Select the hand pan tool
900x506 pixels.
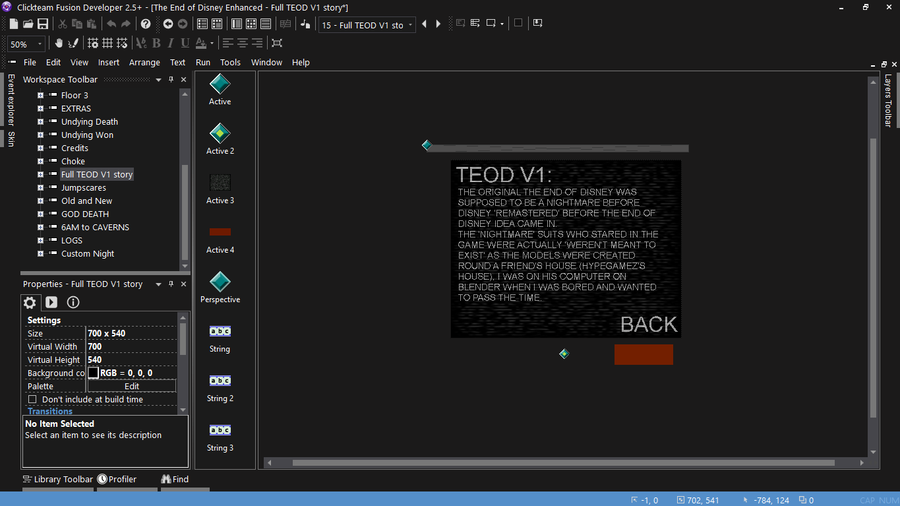pyautogui.click(x=59, y=43)
